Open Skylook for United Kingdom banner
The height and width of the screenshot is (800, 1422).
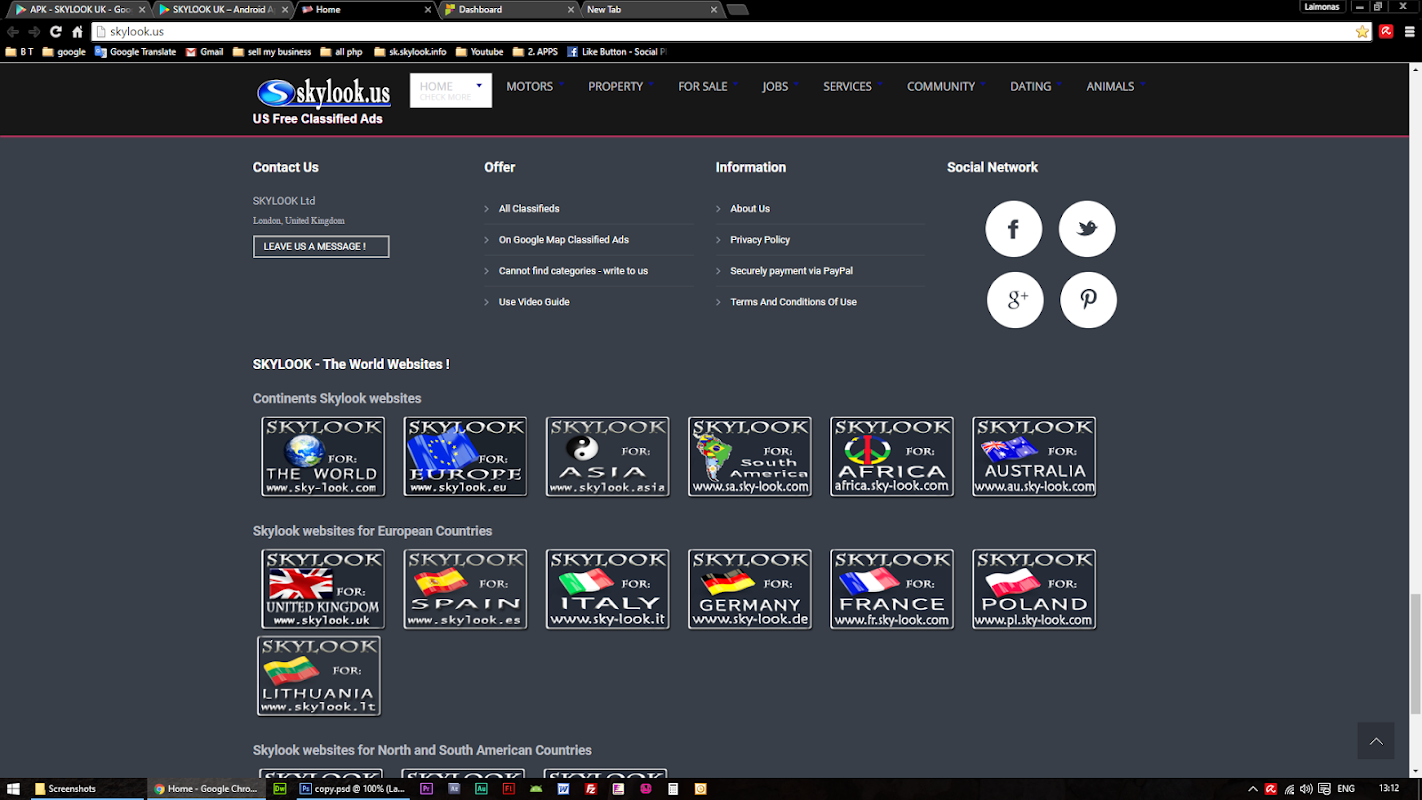pyautogui.click(x=323, y=589)
